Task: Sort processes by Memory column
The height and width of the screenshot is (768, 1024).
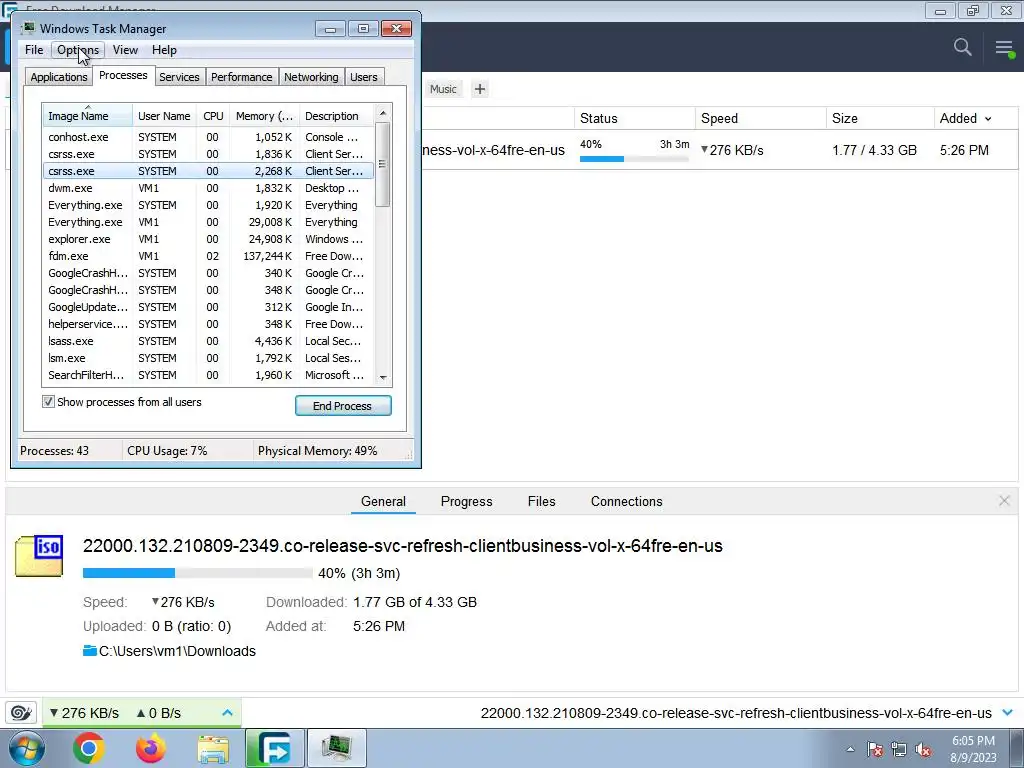Action: point(264,116)
